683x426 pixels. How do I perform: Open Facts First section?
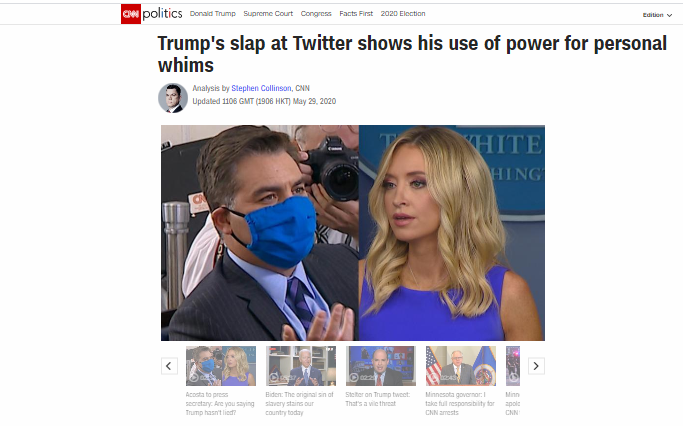tap(356, 14)
